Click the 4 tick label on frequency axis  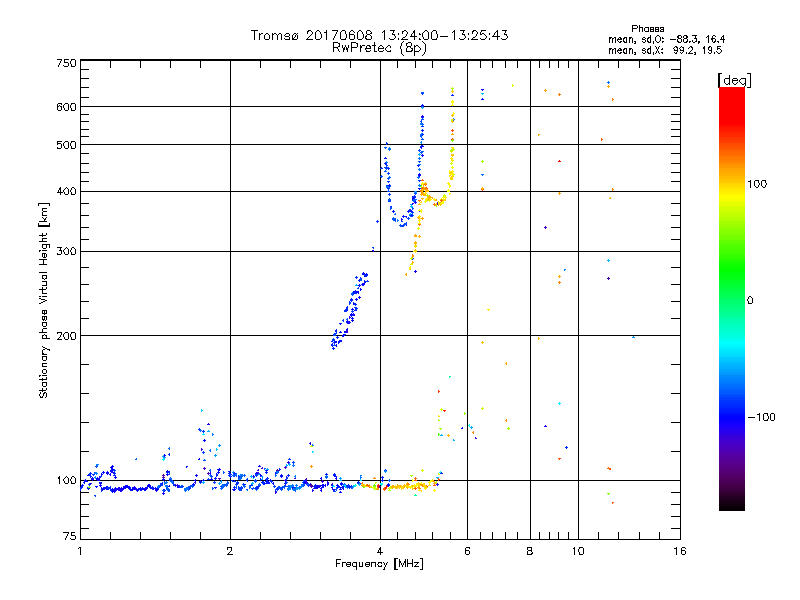[380, 552]
